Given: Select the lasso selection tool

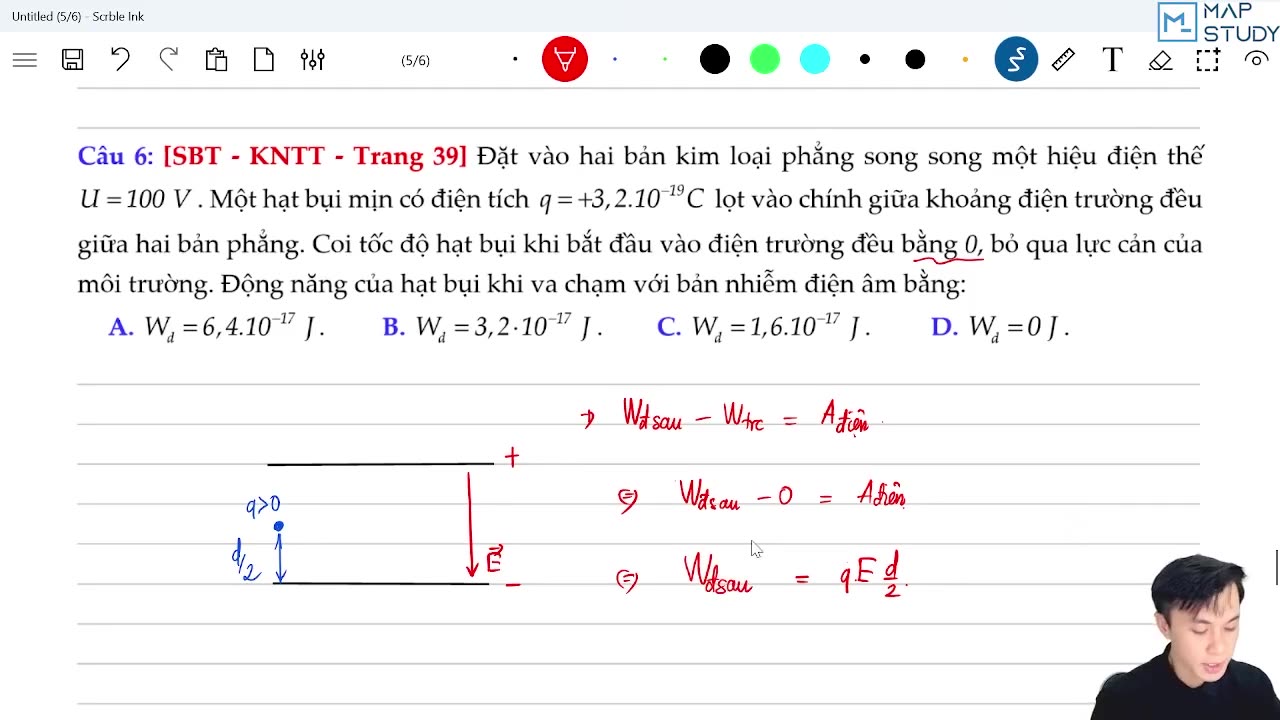Looking at the screenshot, I should (1208, 60).
